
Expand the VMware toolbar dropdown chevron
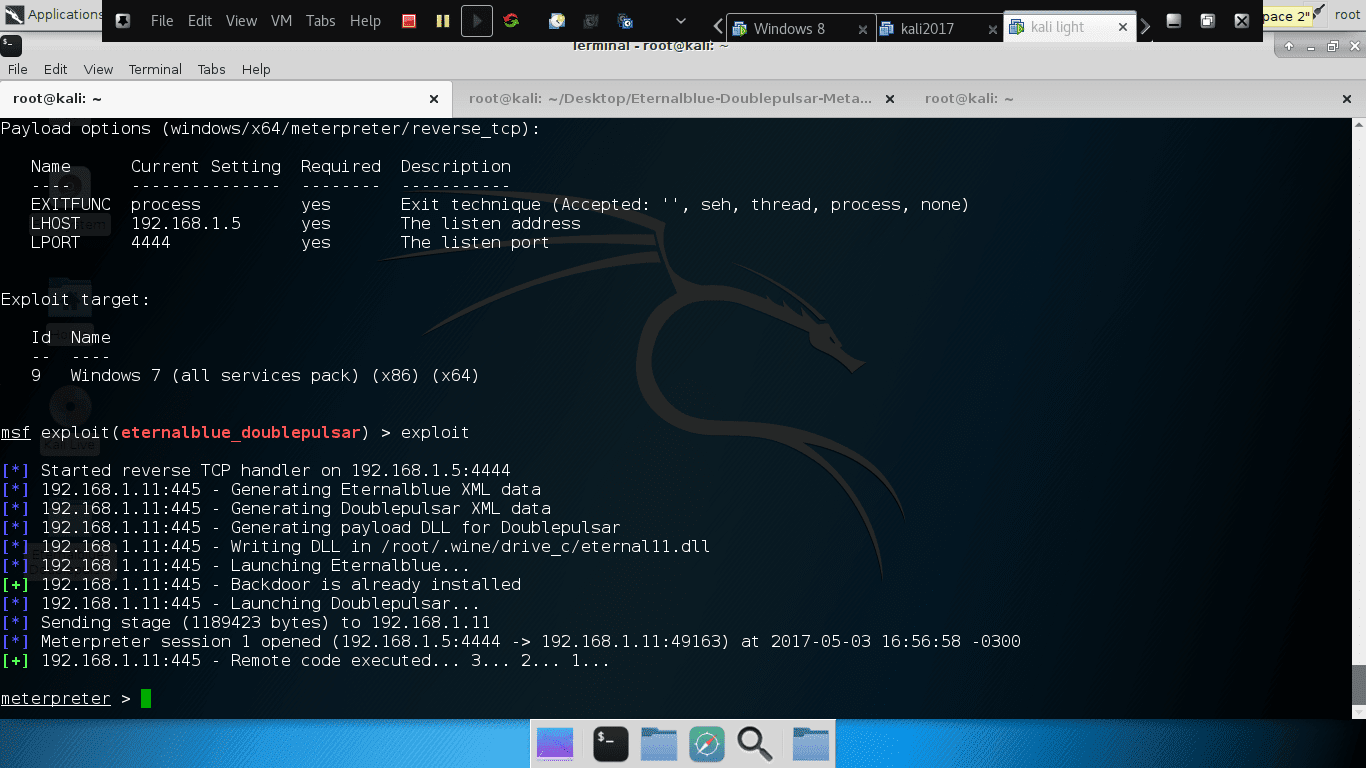tap(681, 20)
